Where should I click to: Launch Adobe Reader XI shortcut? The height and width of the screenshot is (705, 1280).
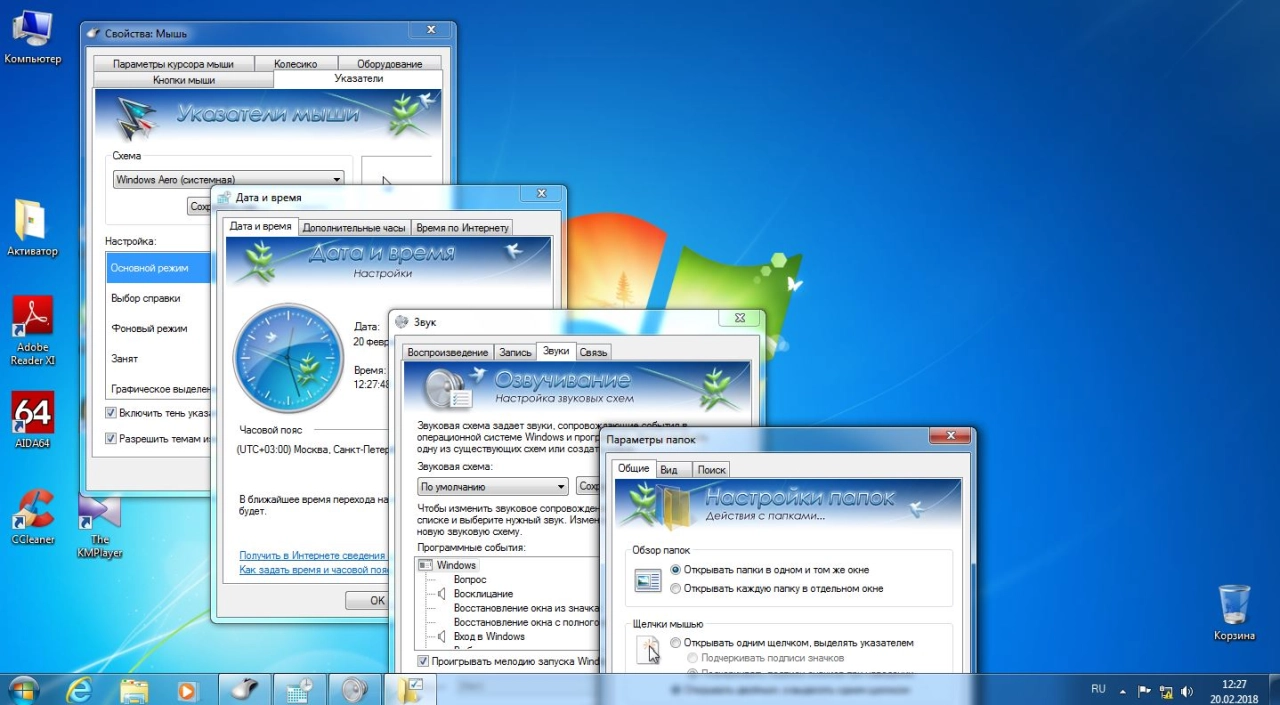(32, 330)
